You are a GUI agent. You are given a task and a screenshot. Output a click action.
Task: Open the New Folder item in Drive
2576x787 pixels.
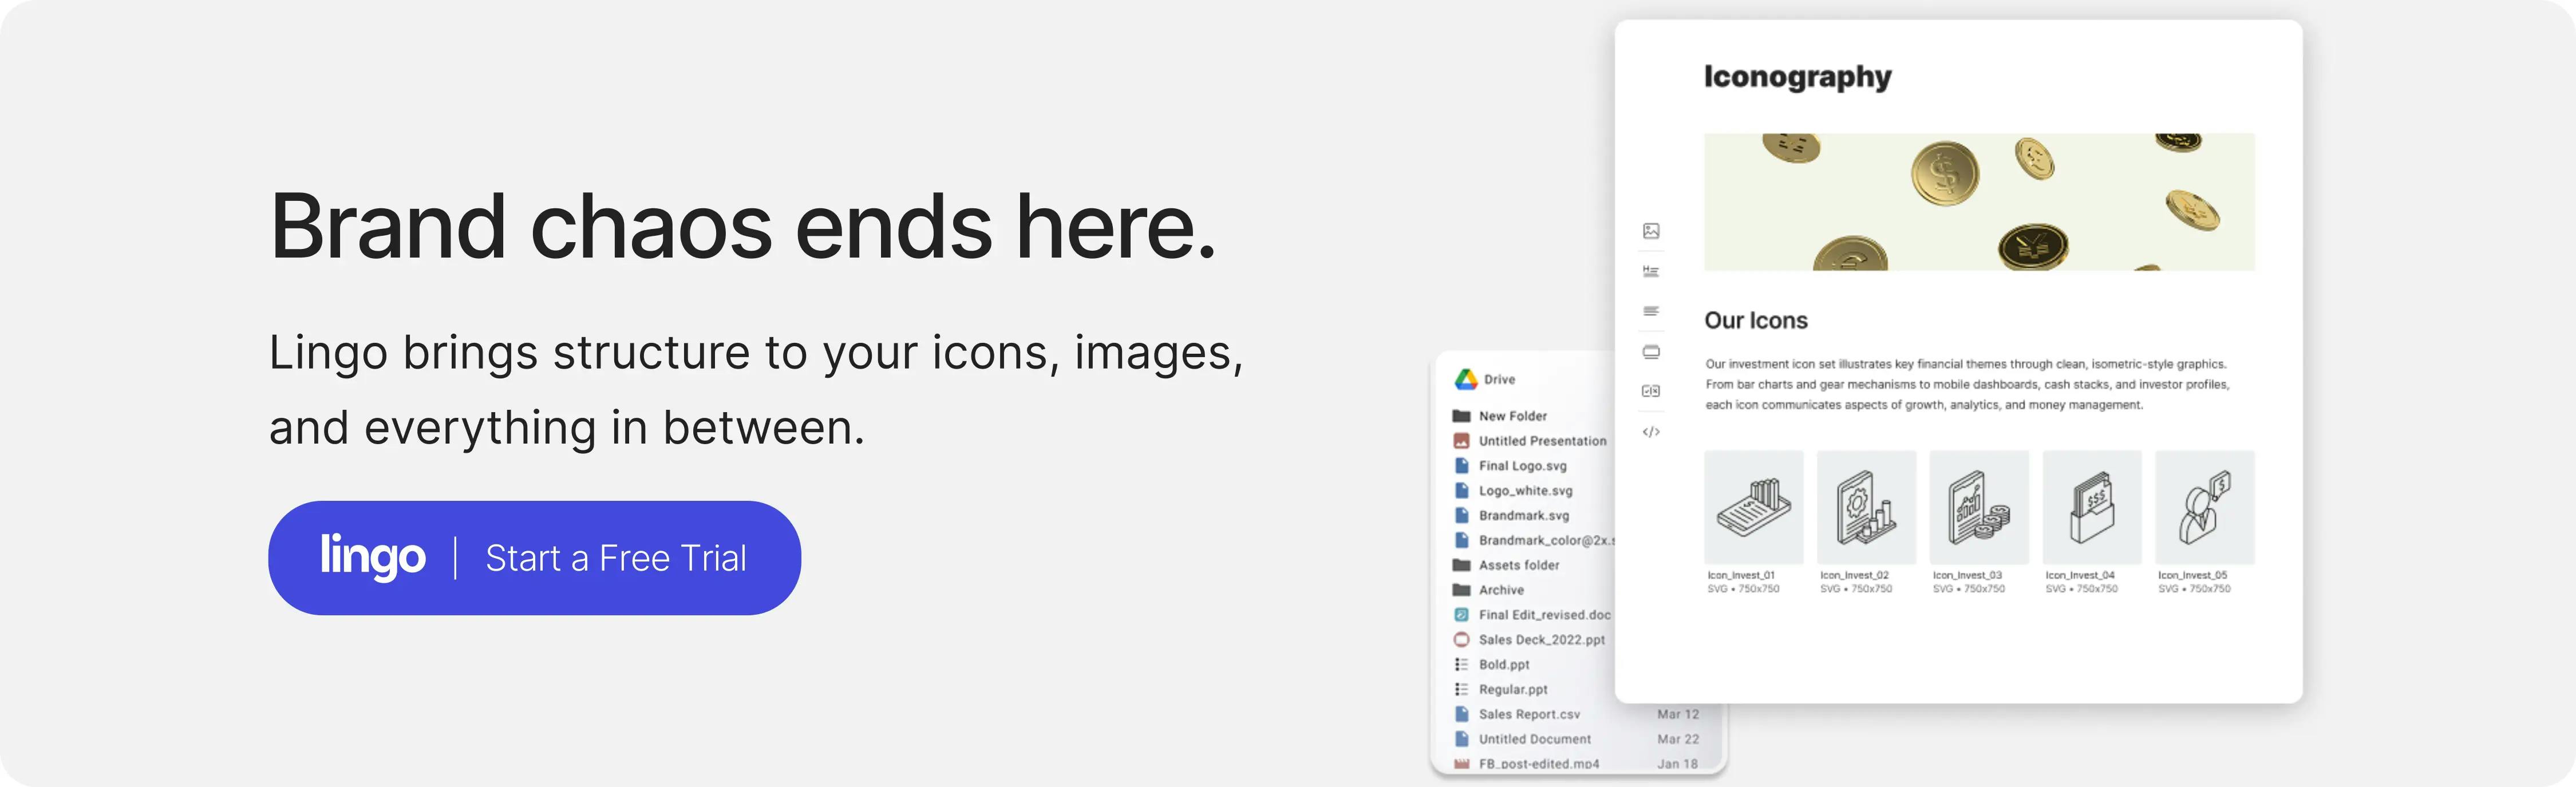point(1510,416)
